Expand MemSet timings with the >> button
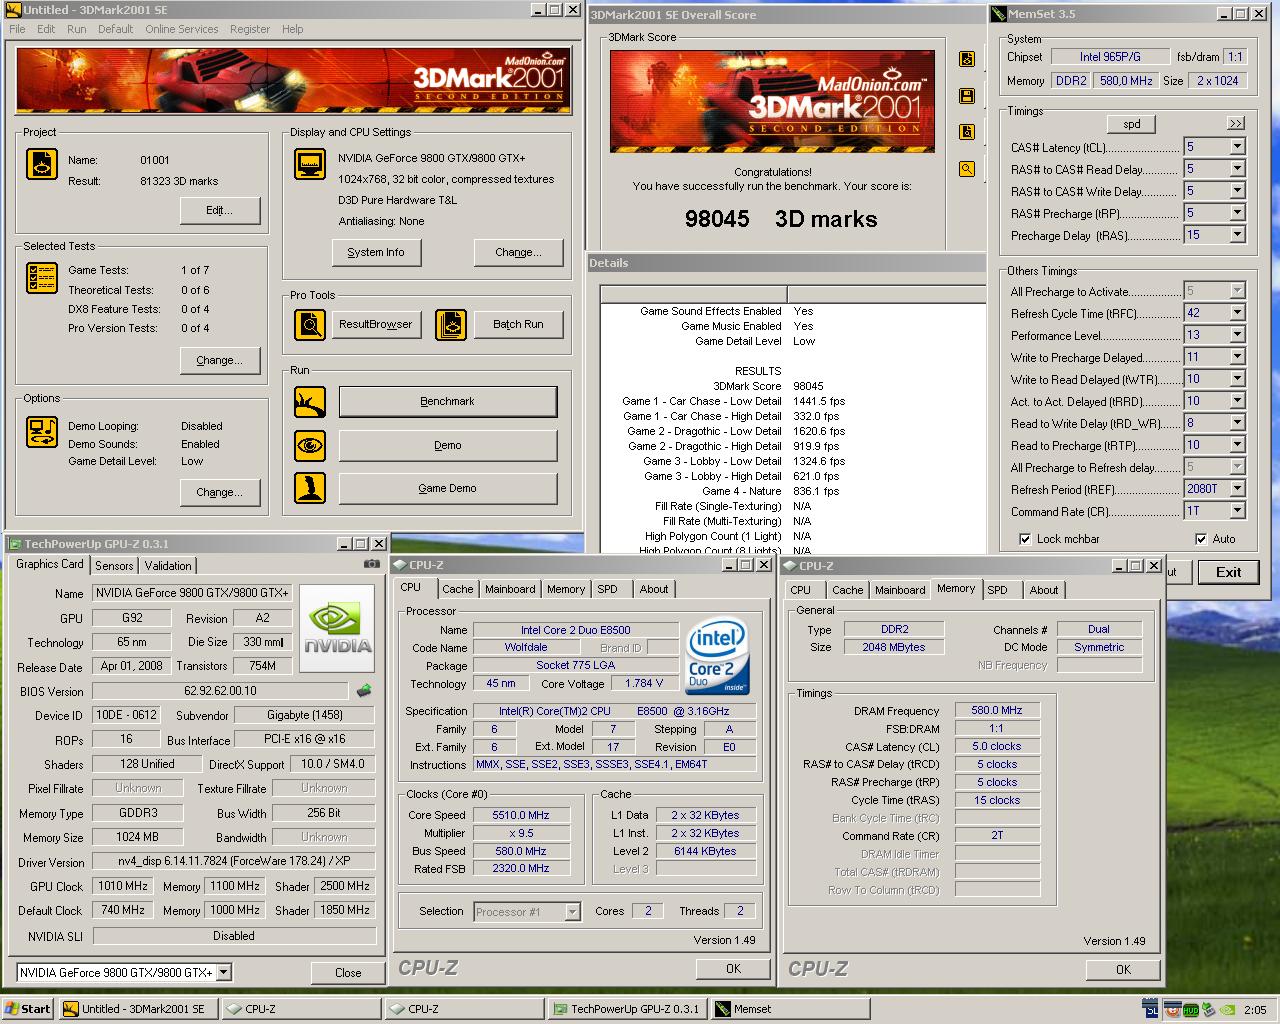Image resolution: width=1280 pixels, height=1024 pixels. [1236, 123]
